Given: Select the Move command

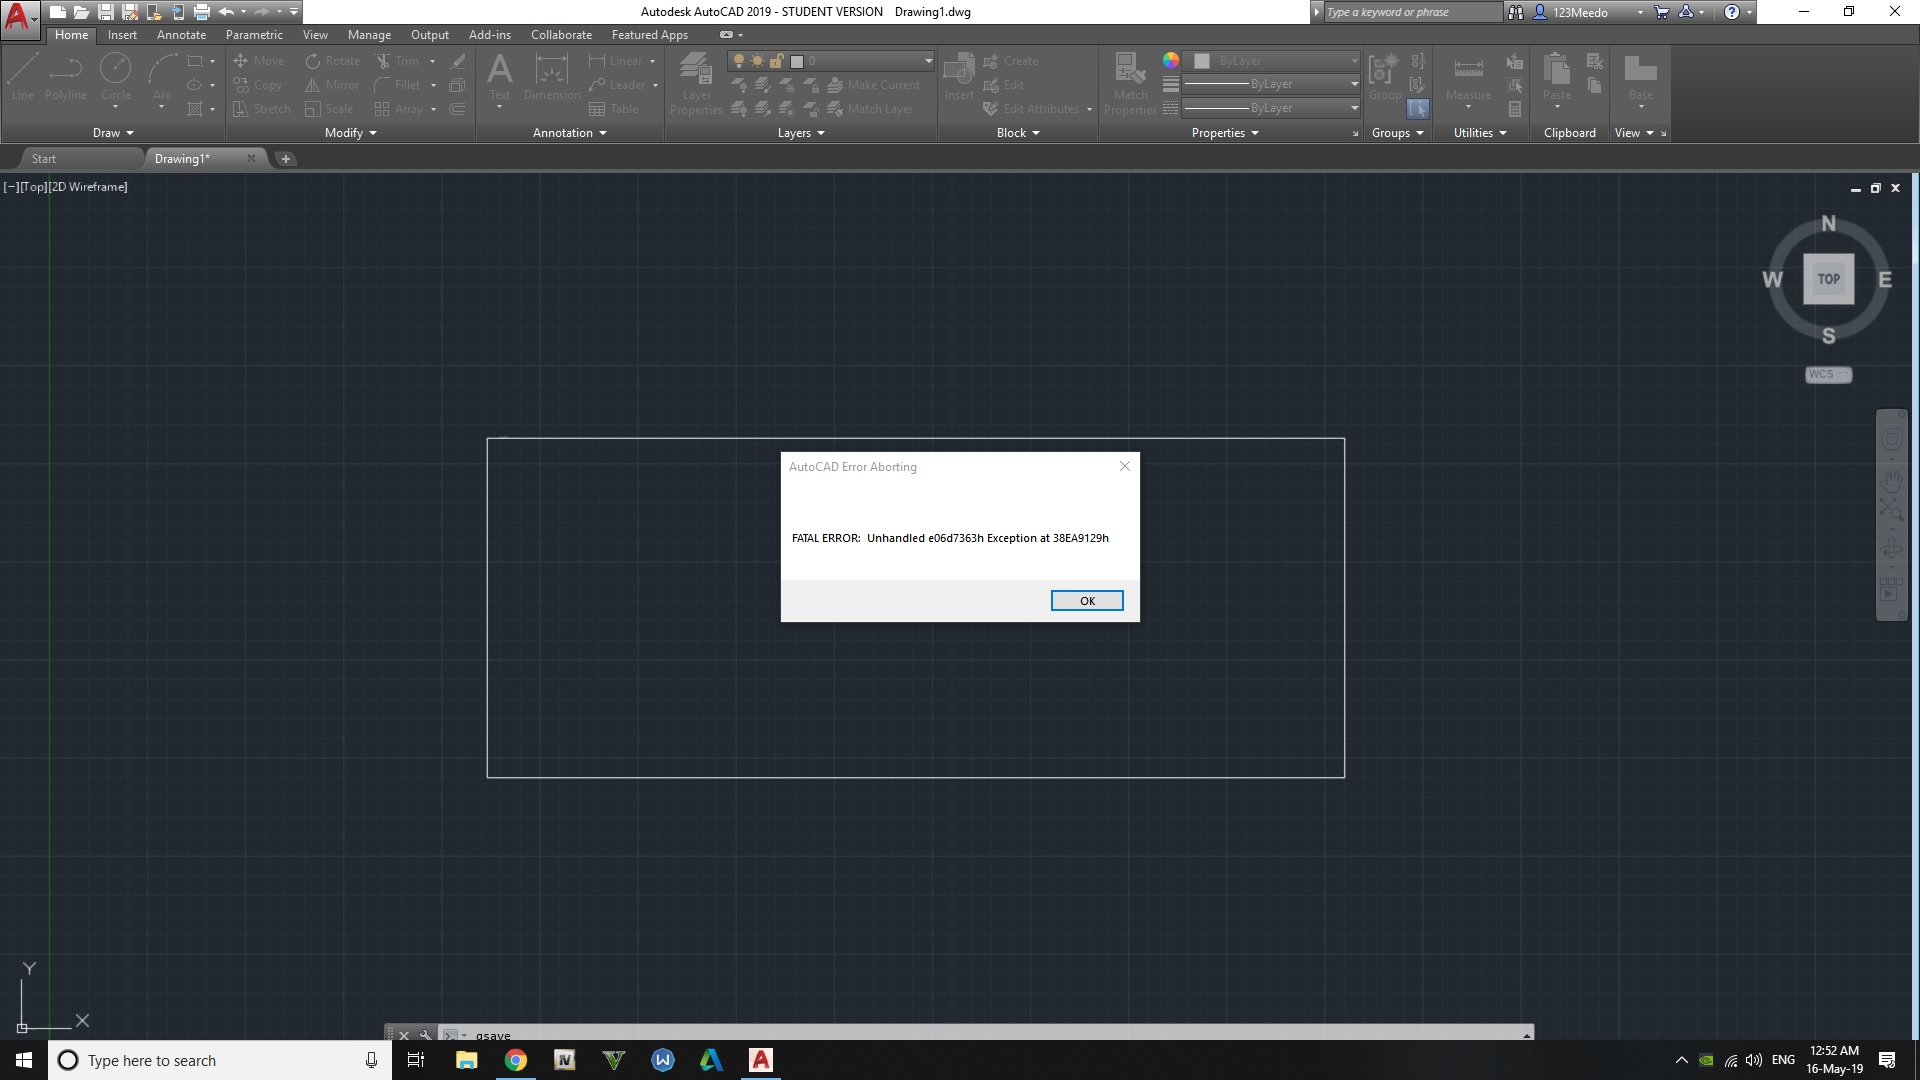Looking at the screenshot, I should (260, 60).
